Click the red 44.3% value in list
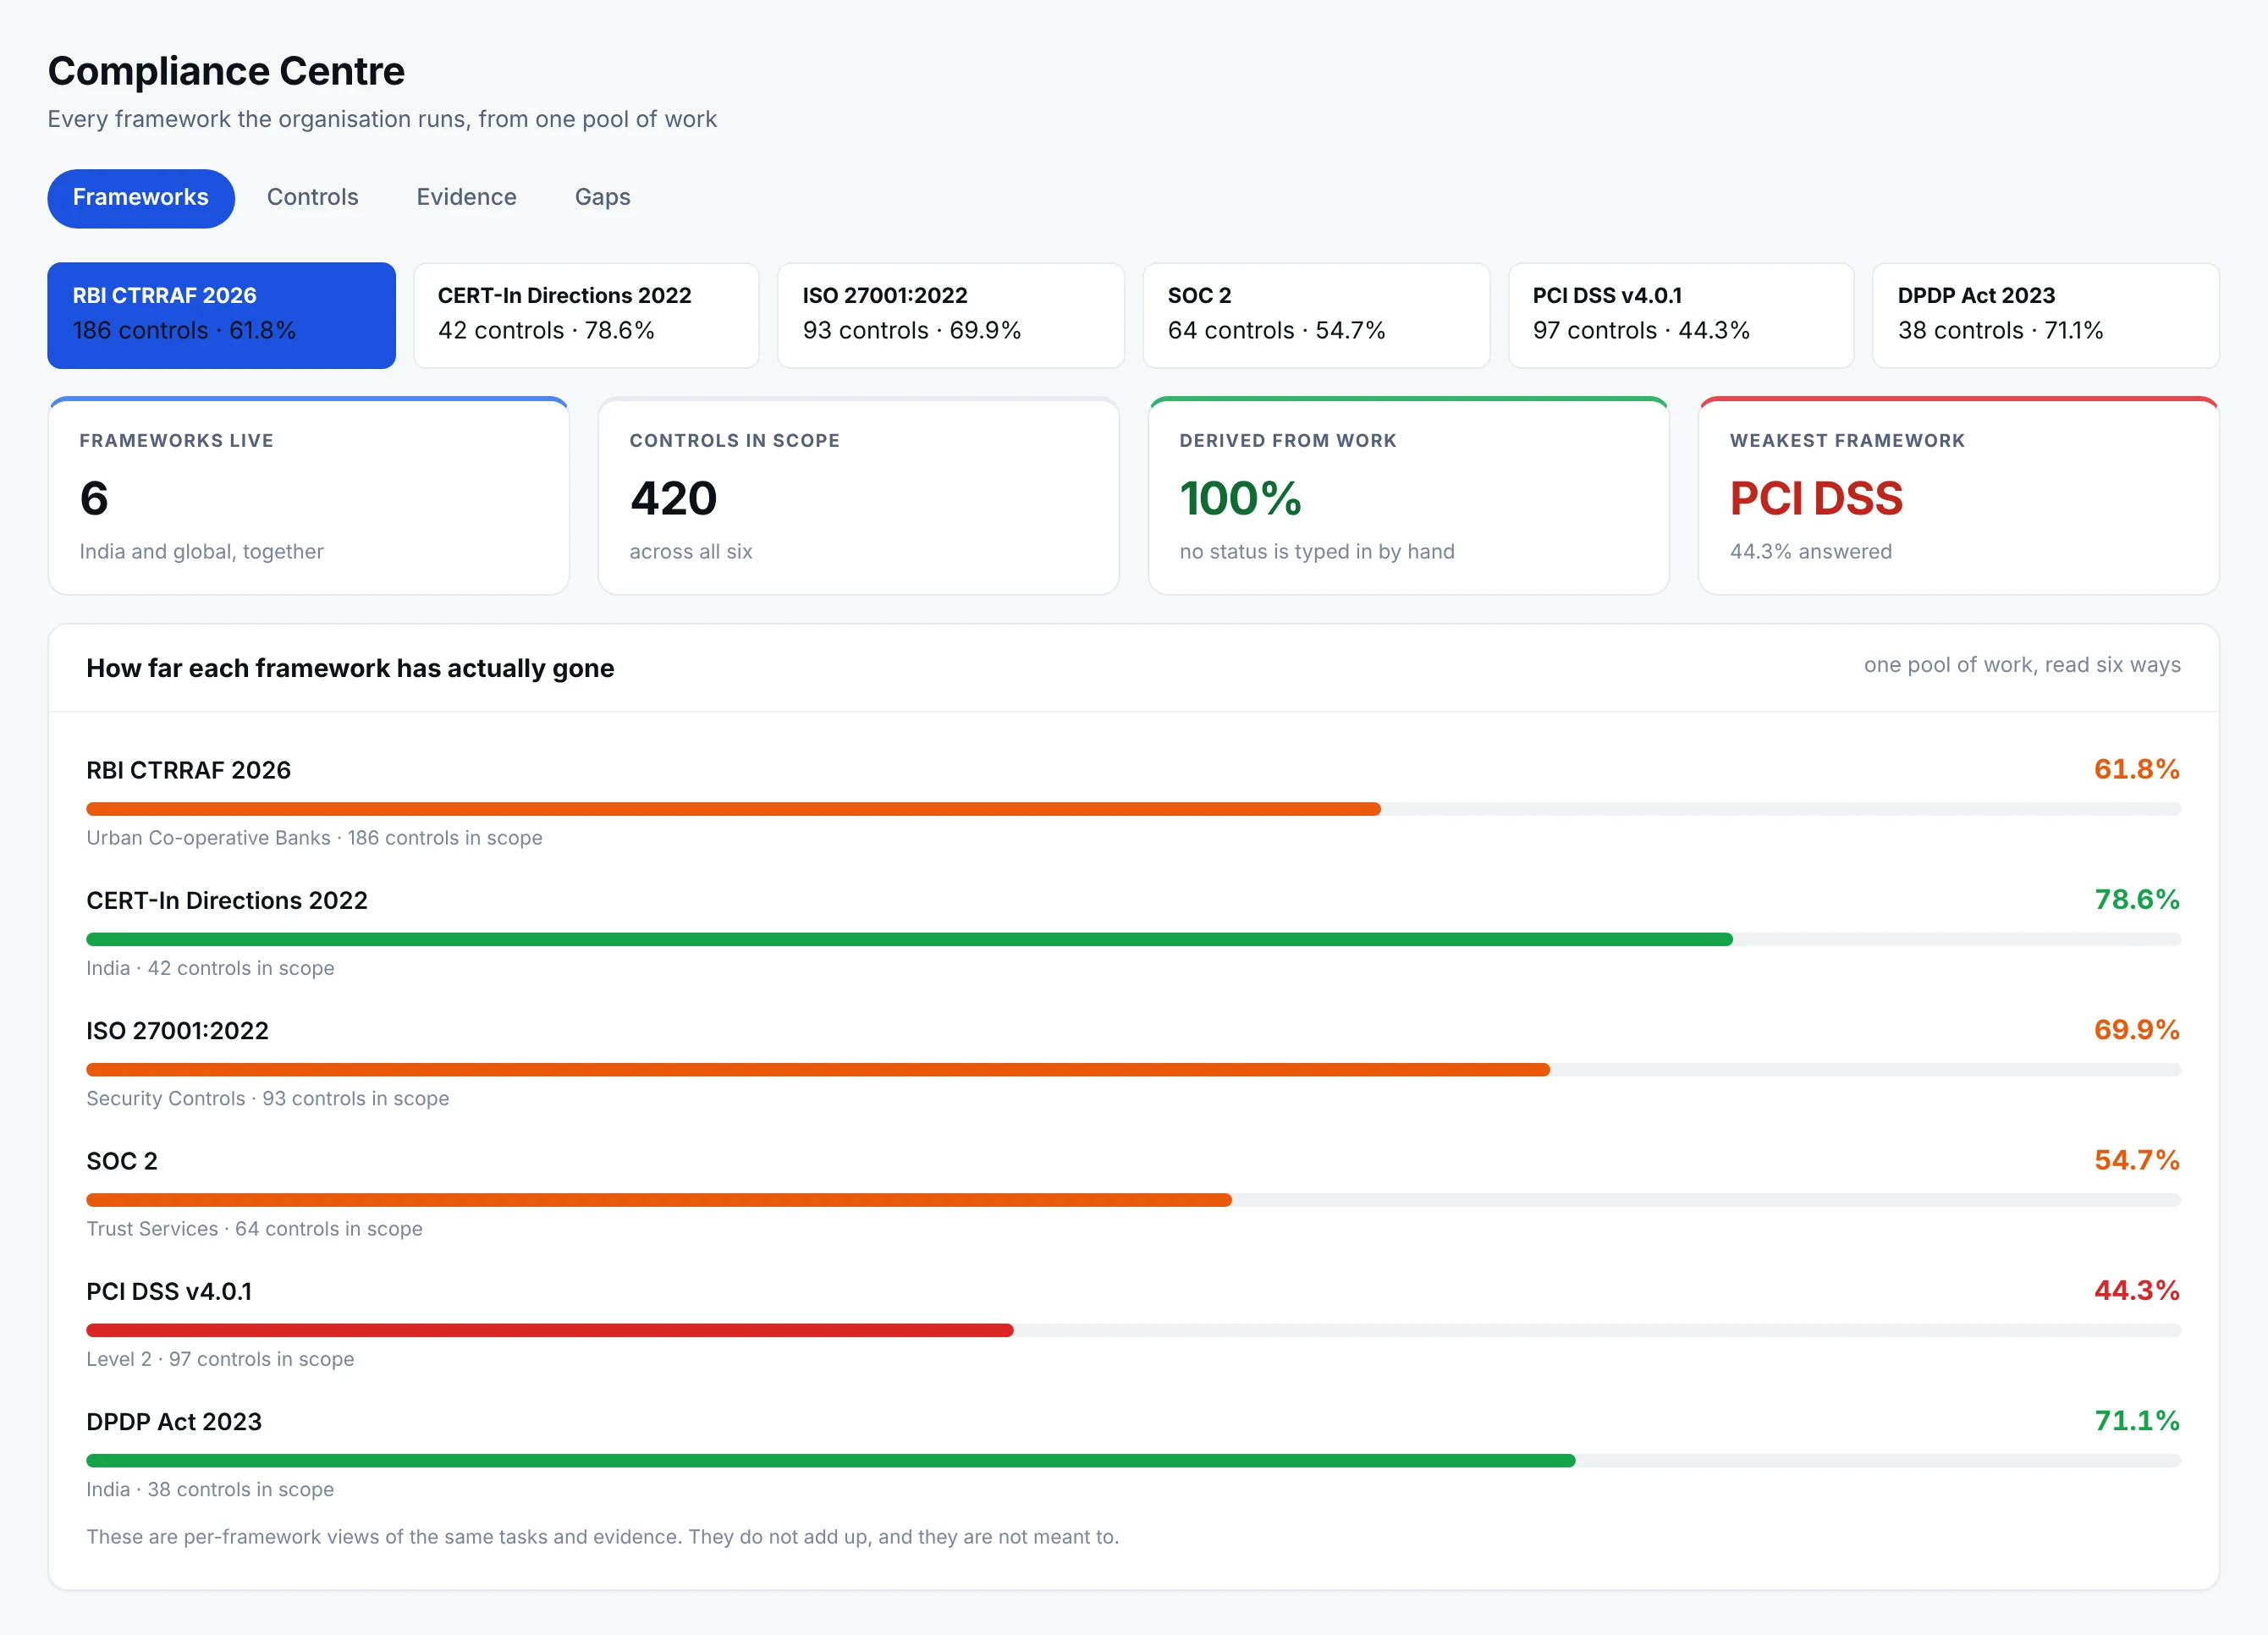Screen dimensions: 2268x1635 [2137, 1290]
